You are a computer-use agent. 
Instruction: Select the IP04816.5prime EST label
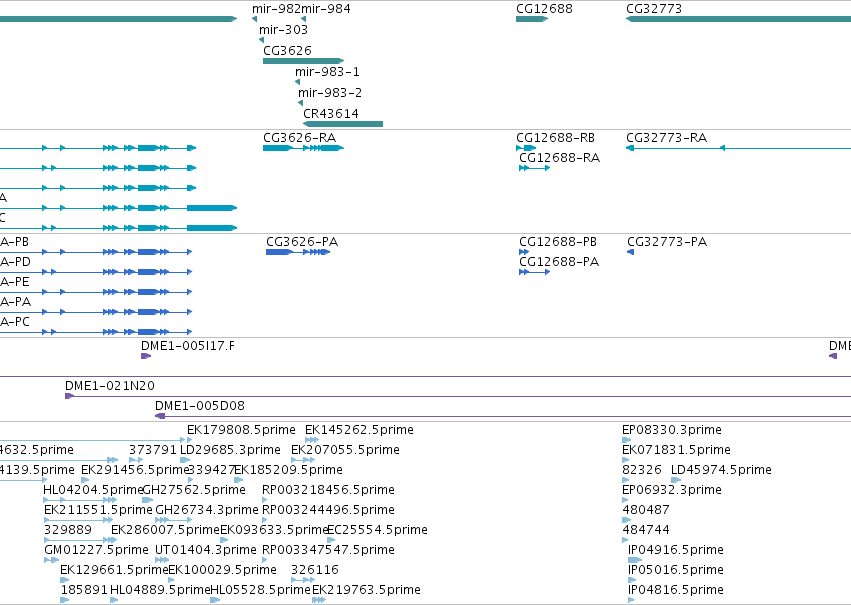point(676,590)
